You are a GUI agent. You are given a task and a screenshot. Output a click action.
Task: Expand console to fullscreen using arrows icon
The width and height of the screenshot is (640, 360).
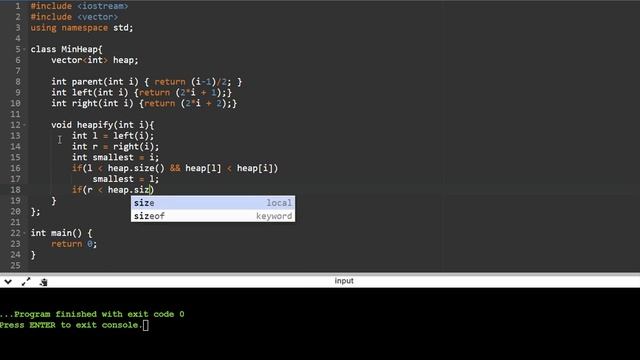point(26,282)
